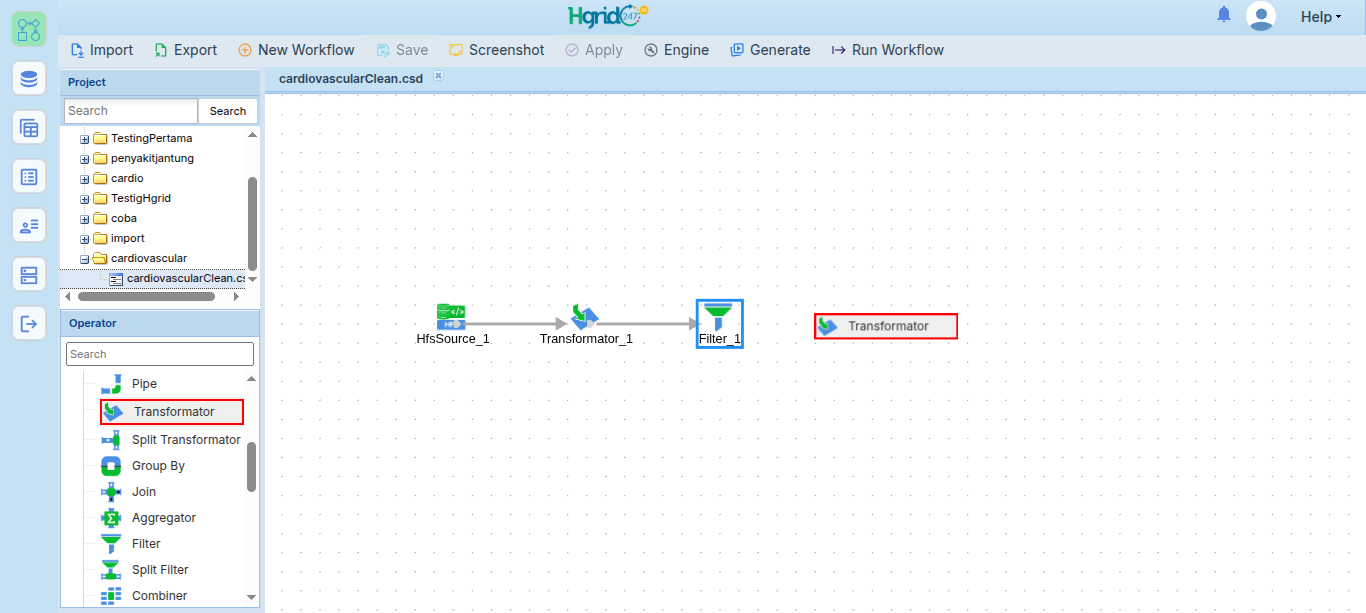Expand the TestigHgrid folder
The width and height of the screenshot is (1366, 613).
click(x=85, y=199)
